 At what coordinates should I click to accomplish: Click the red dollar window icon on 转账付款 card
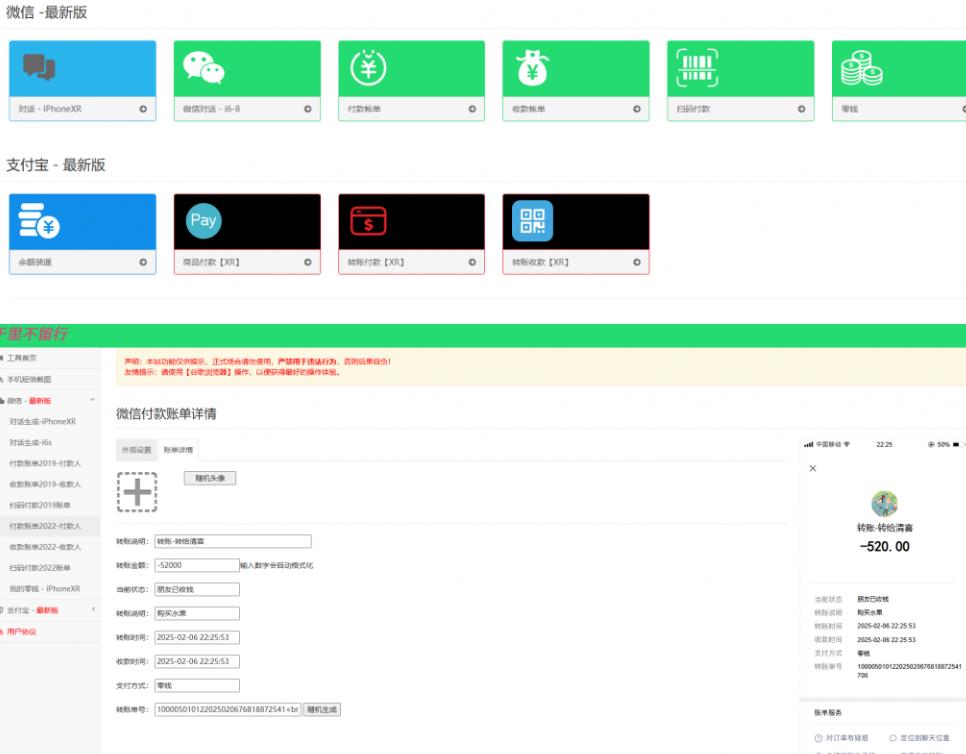pyautogui.click(x=368, y=221)
